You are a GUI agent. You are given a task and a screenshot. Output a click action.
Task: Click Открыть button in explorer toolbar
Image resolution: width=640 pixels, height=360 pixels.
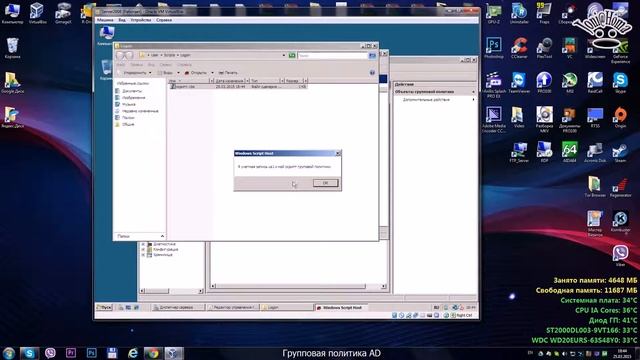196,73
